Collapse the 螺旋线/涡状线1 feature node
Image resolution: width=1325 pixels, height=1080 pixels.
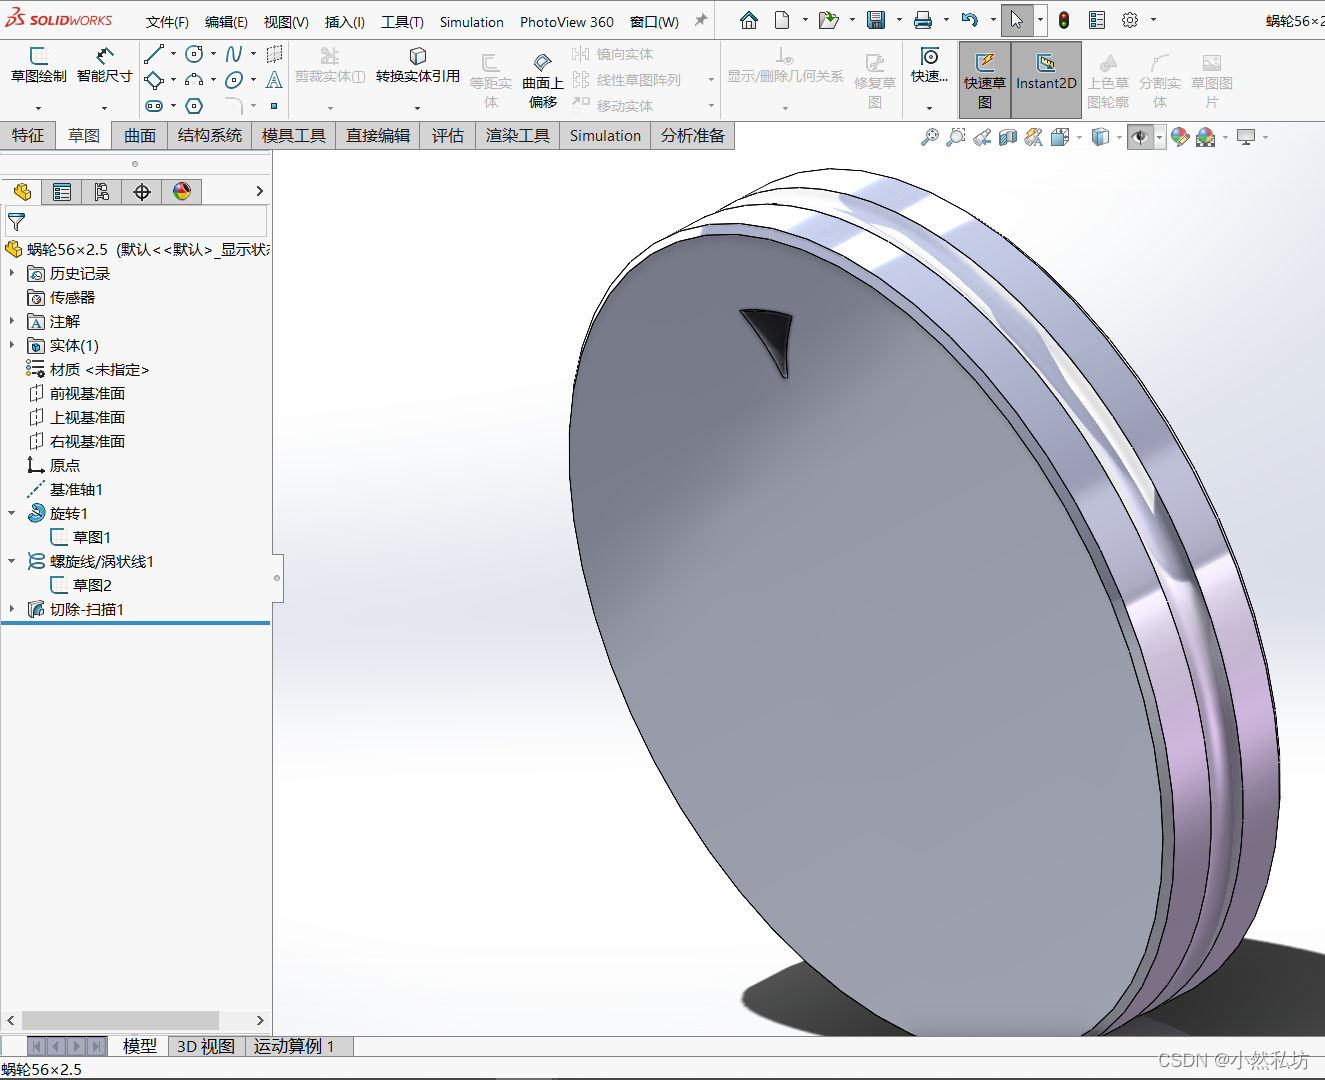(x=12, y=561)
